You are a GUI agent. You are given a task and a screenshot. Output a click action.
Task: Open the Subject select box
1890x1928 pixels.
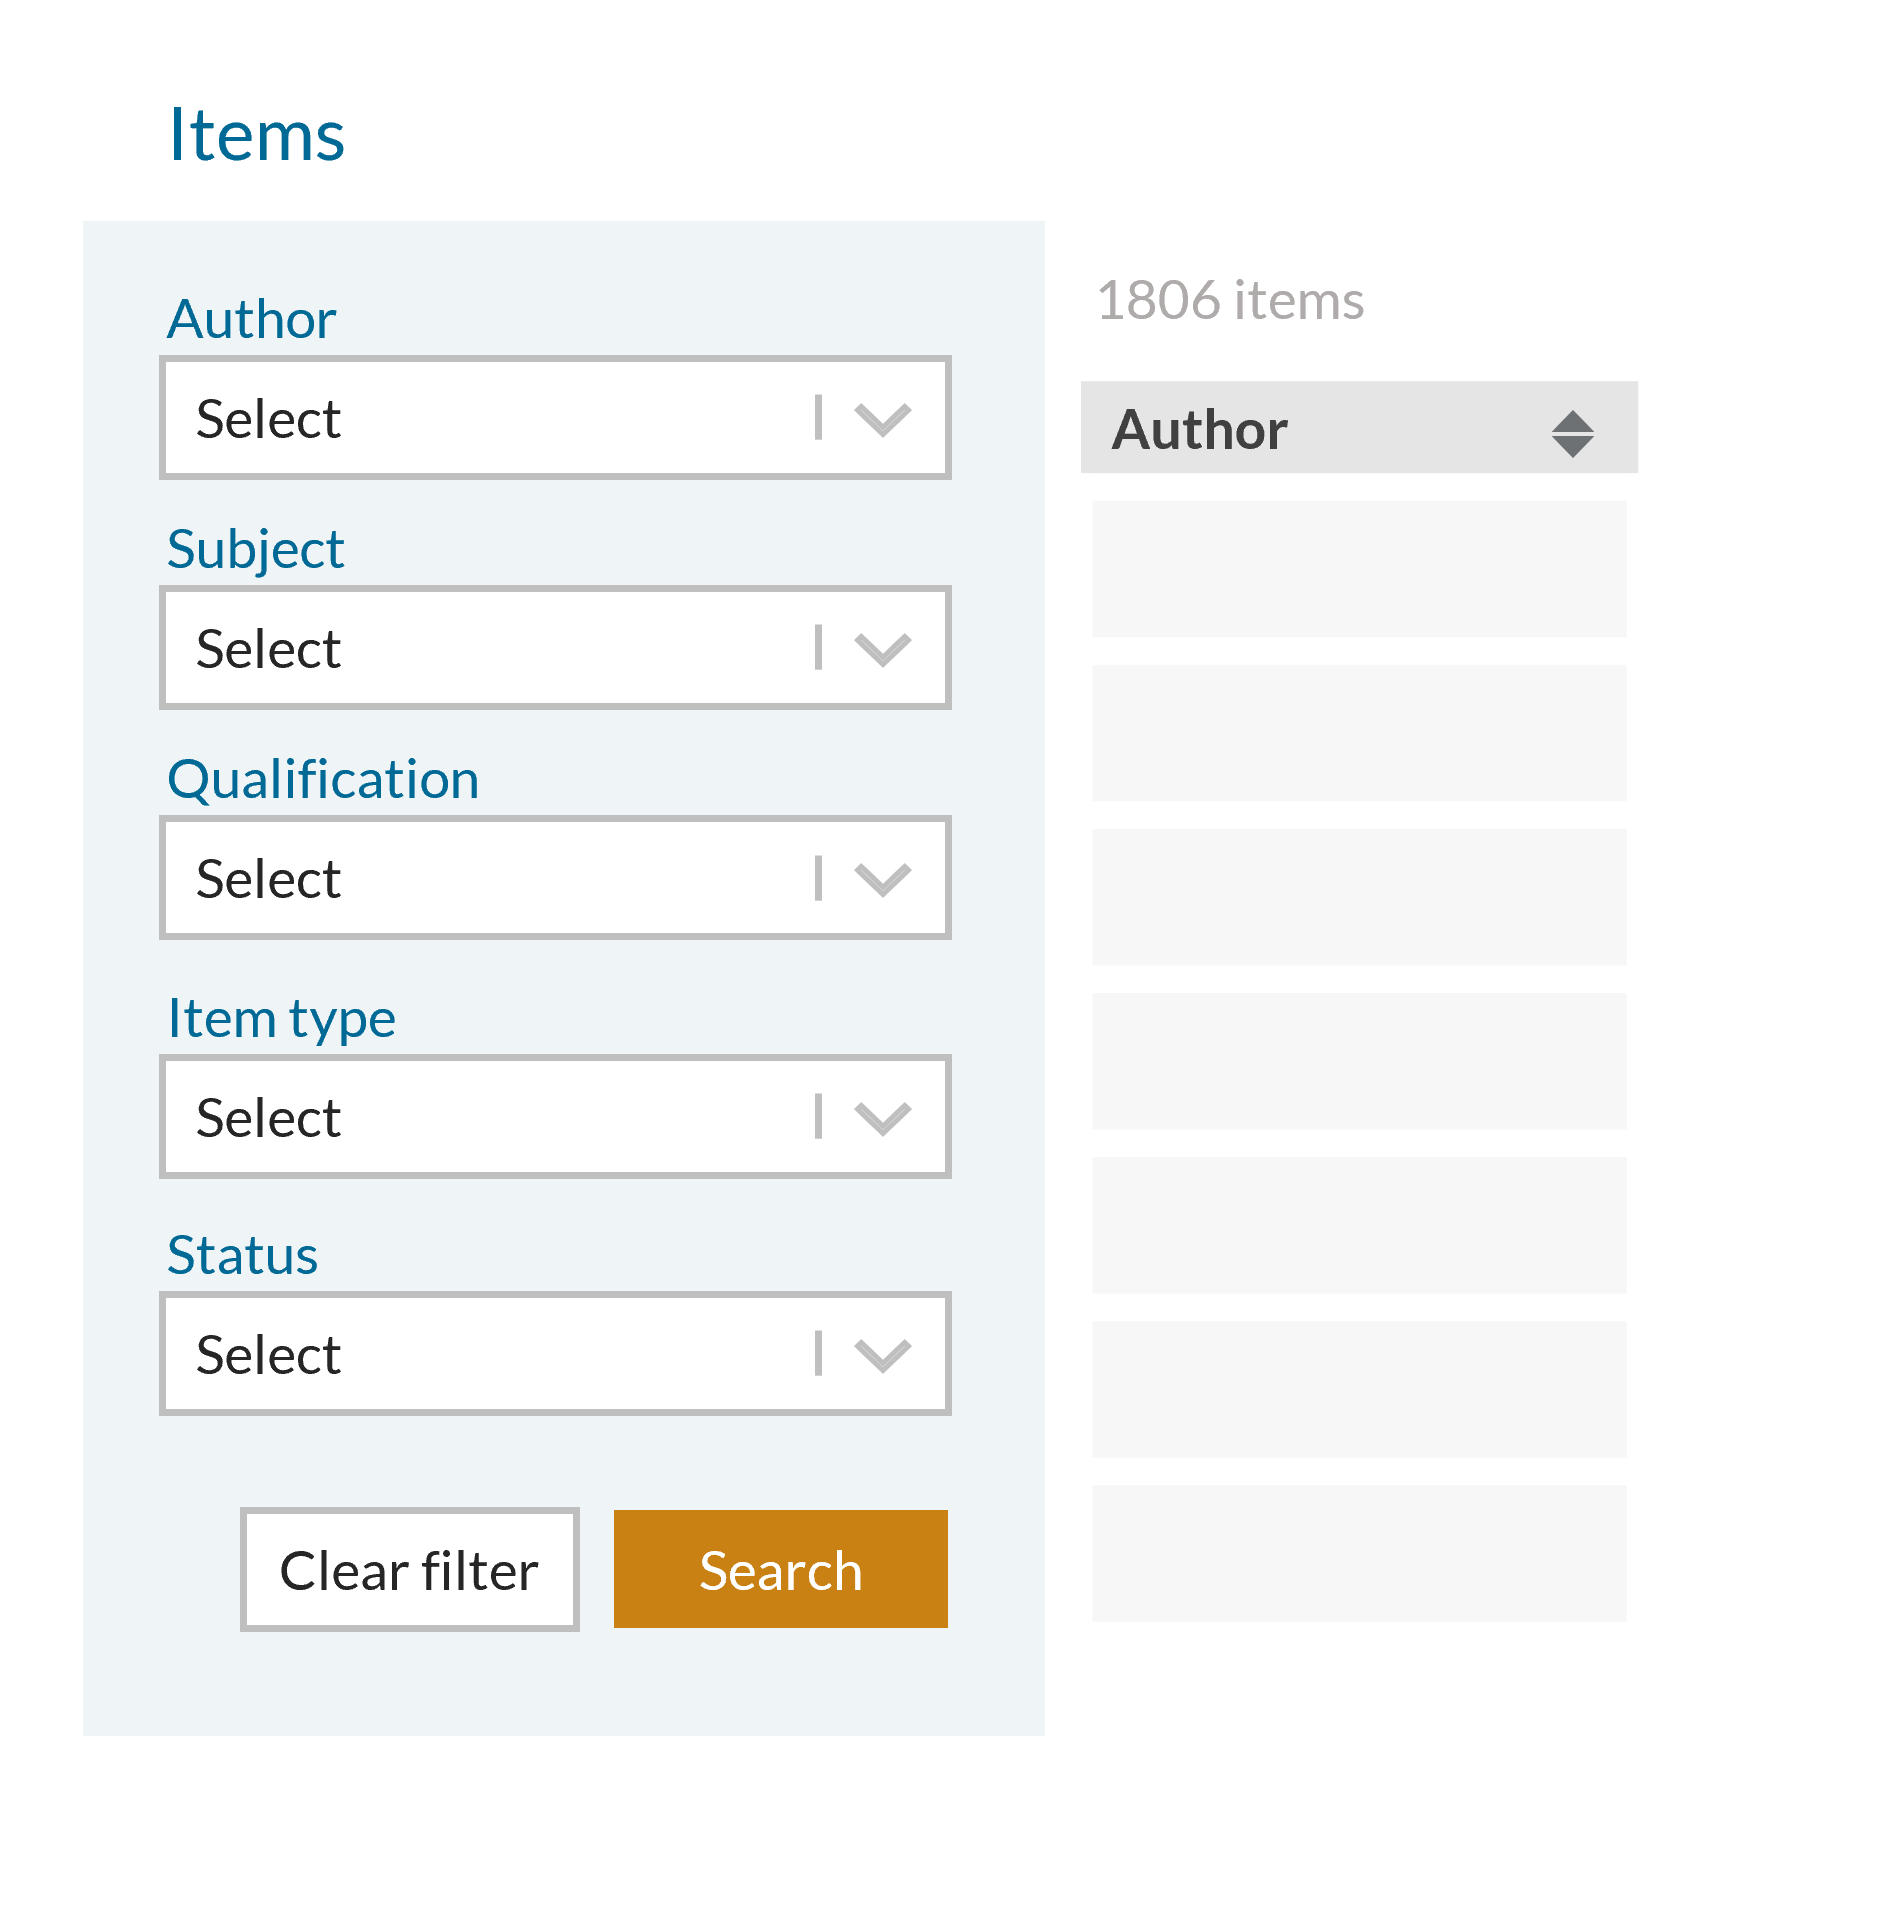coord(555,648)
